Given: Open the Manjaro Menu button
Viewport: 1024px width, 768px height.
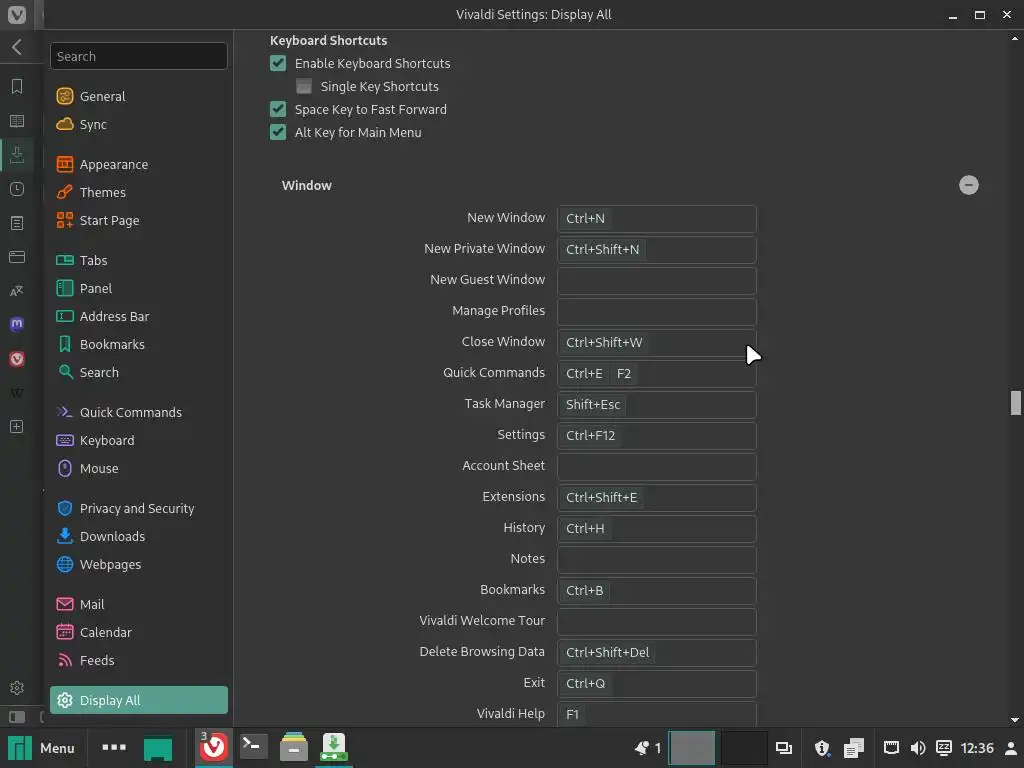Looking at the screenshot, I should (41, 748).
